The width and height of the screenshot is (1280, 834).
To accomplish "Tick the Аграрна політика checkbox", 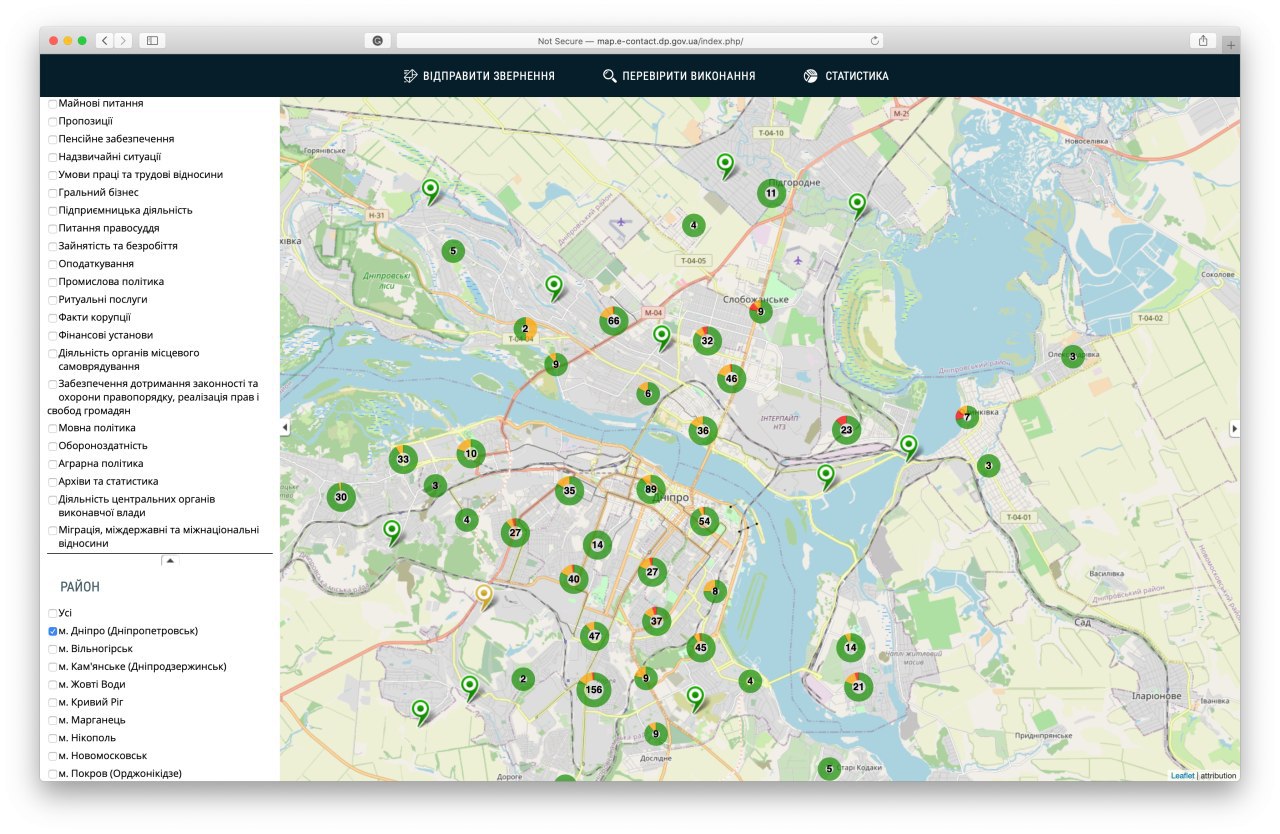I will [x=53, y=465].
